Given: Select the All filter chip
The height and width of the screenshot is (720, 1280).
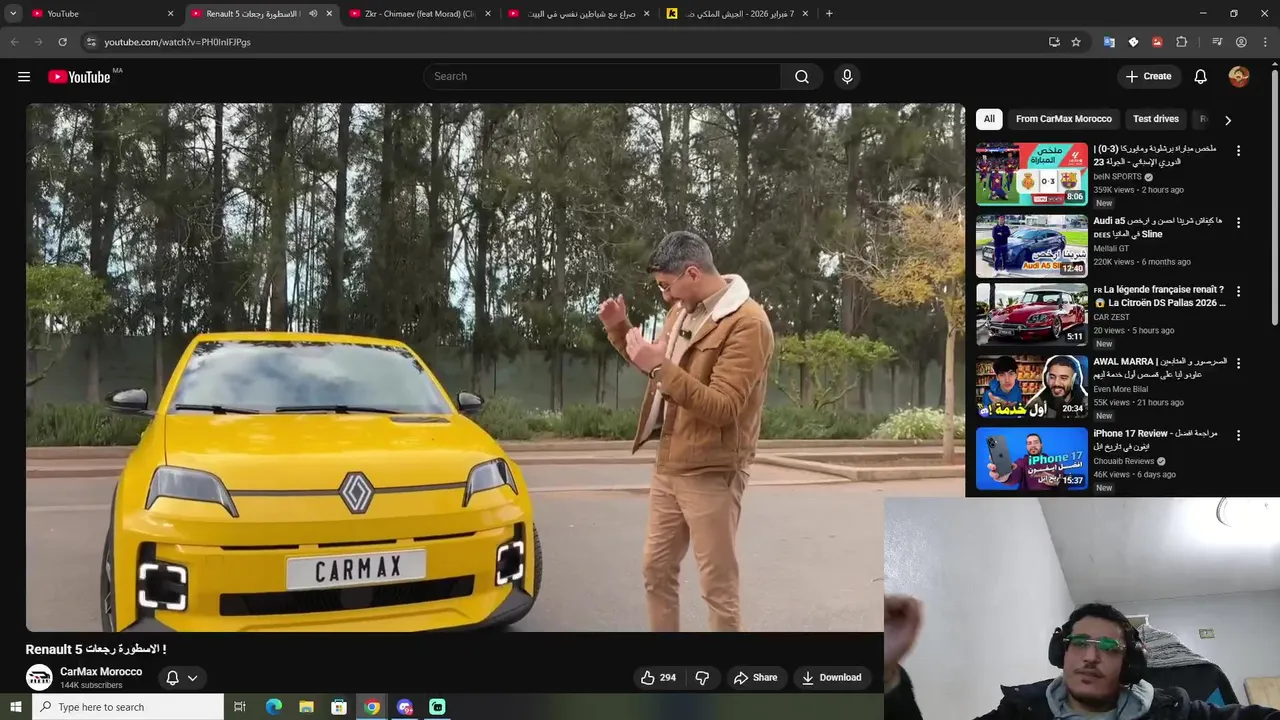Looking at the screenshot, I should click(x=989, y=119).
